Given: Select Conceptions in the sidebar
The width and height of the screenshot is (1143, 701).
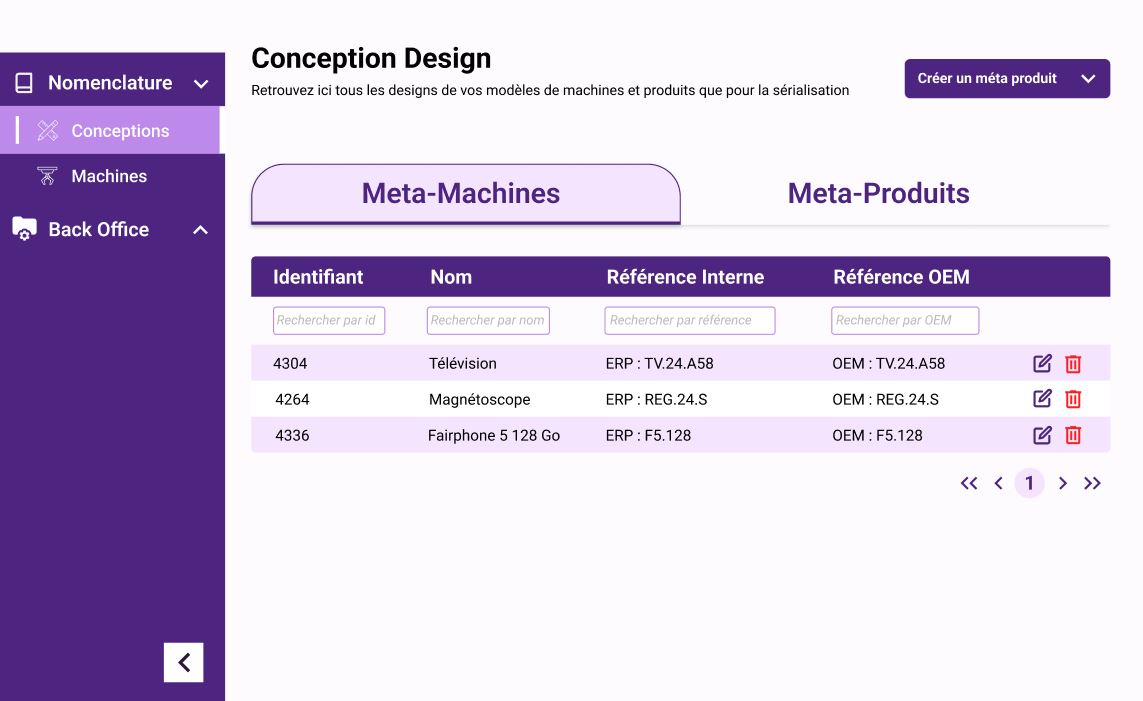Looking at the screenshot, I should tap(119, 131).
